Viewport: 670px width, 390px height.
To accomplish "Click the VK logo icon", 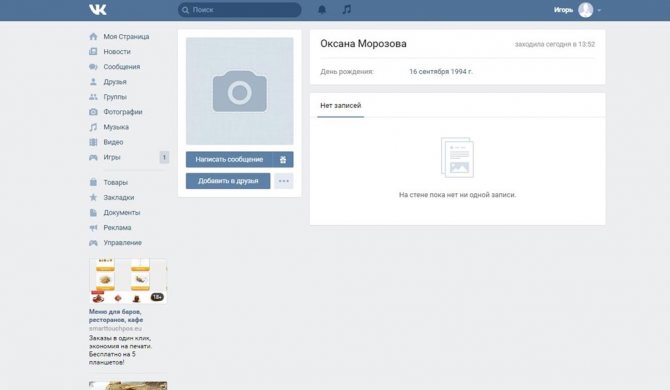I will 97,9.
